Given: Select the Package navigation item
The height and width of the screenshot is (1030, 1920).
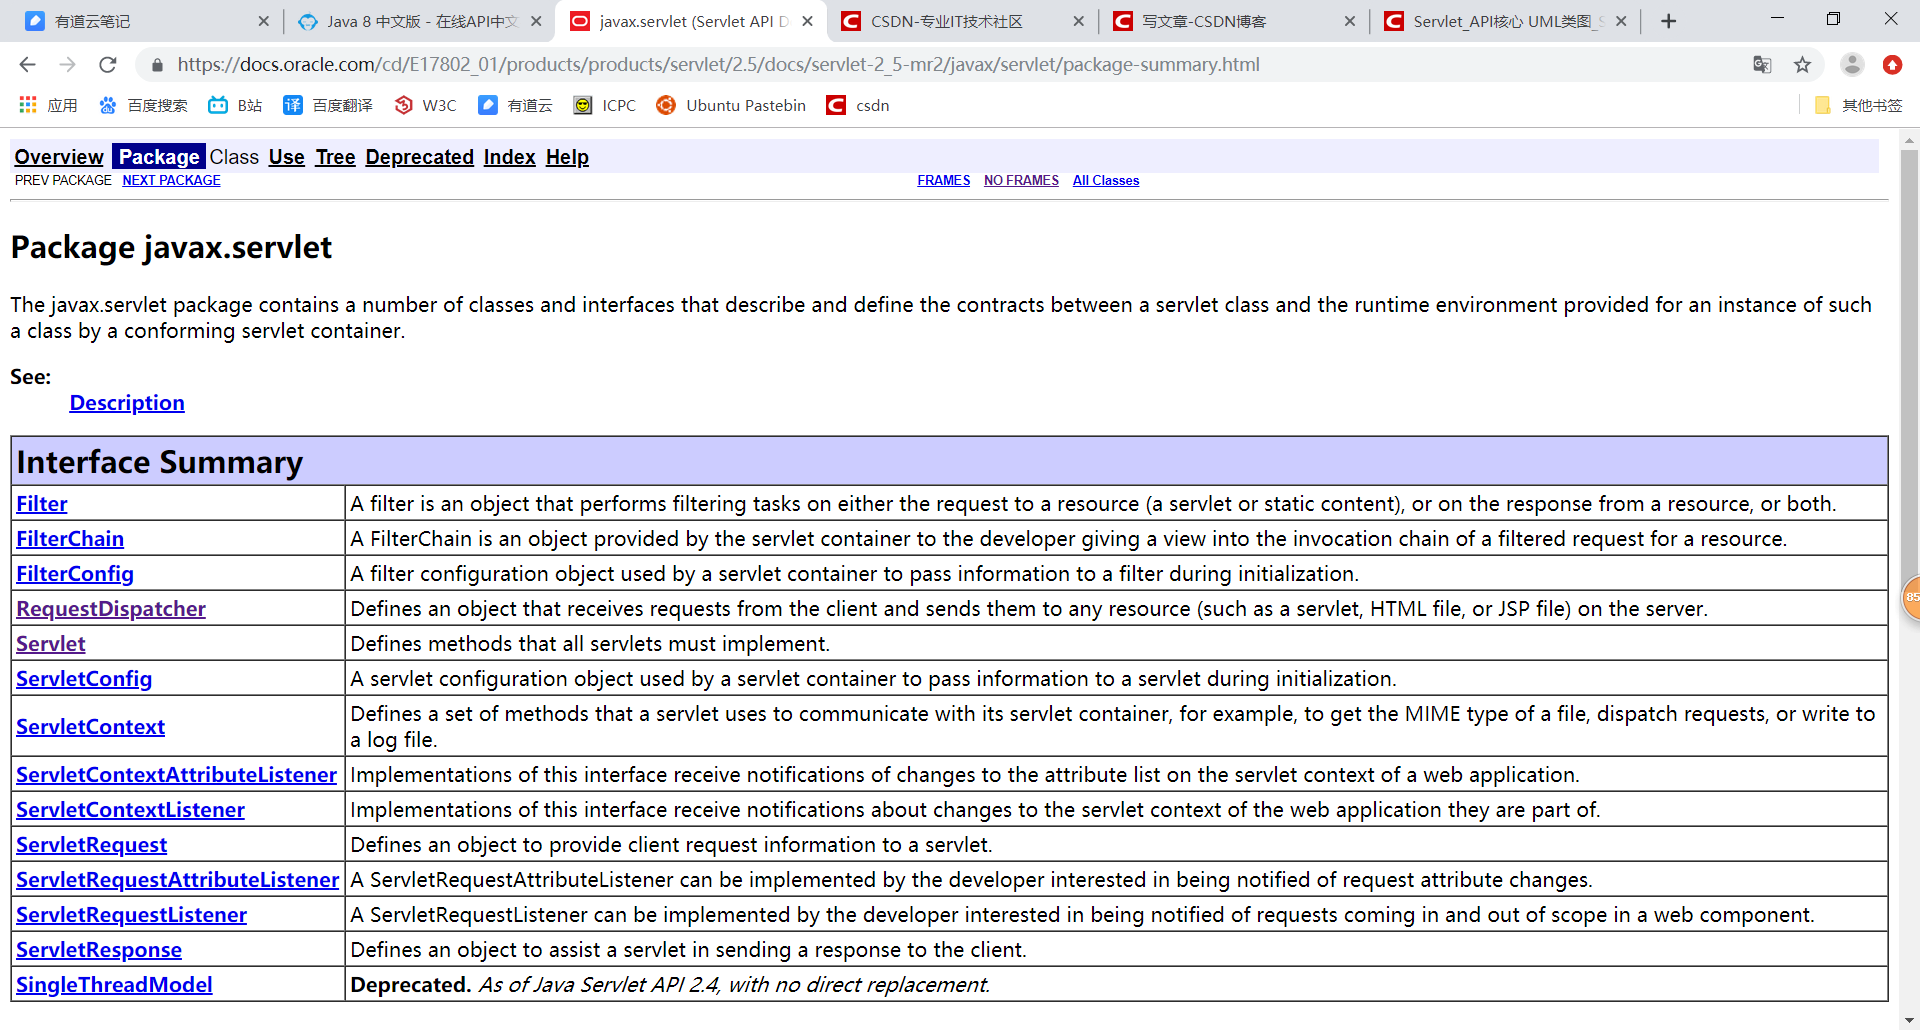Looking at the screenshot, I should [x=158, y=157].
